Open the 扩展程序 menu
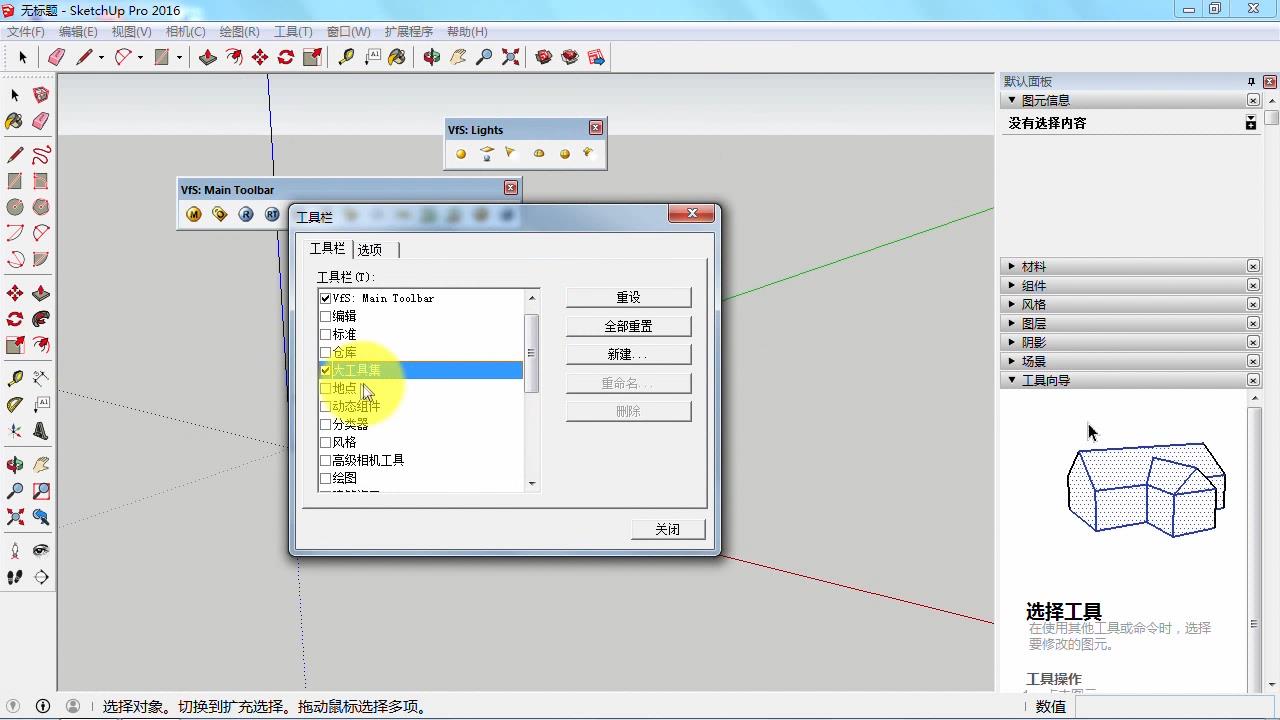This screenshot has width=1280, height=720. point(408,32)
